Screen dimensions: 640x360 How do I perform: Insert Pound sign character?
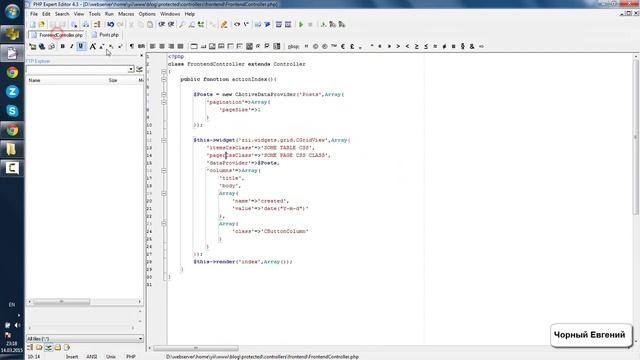click(352, 47)
